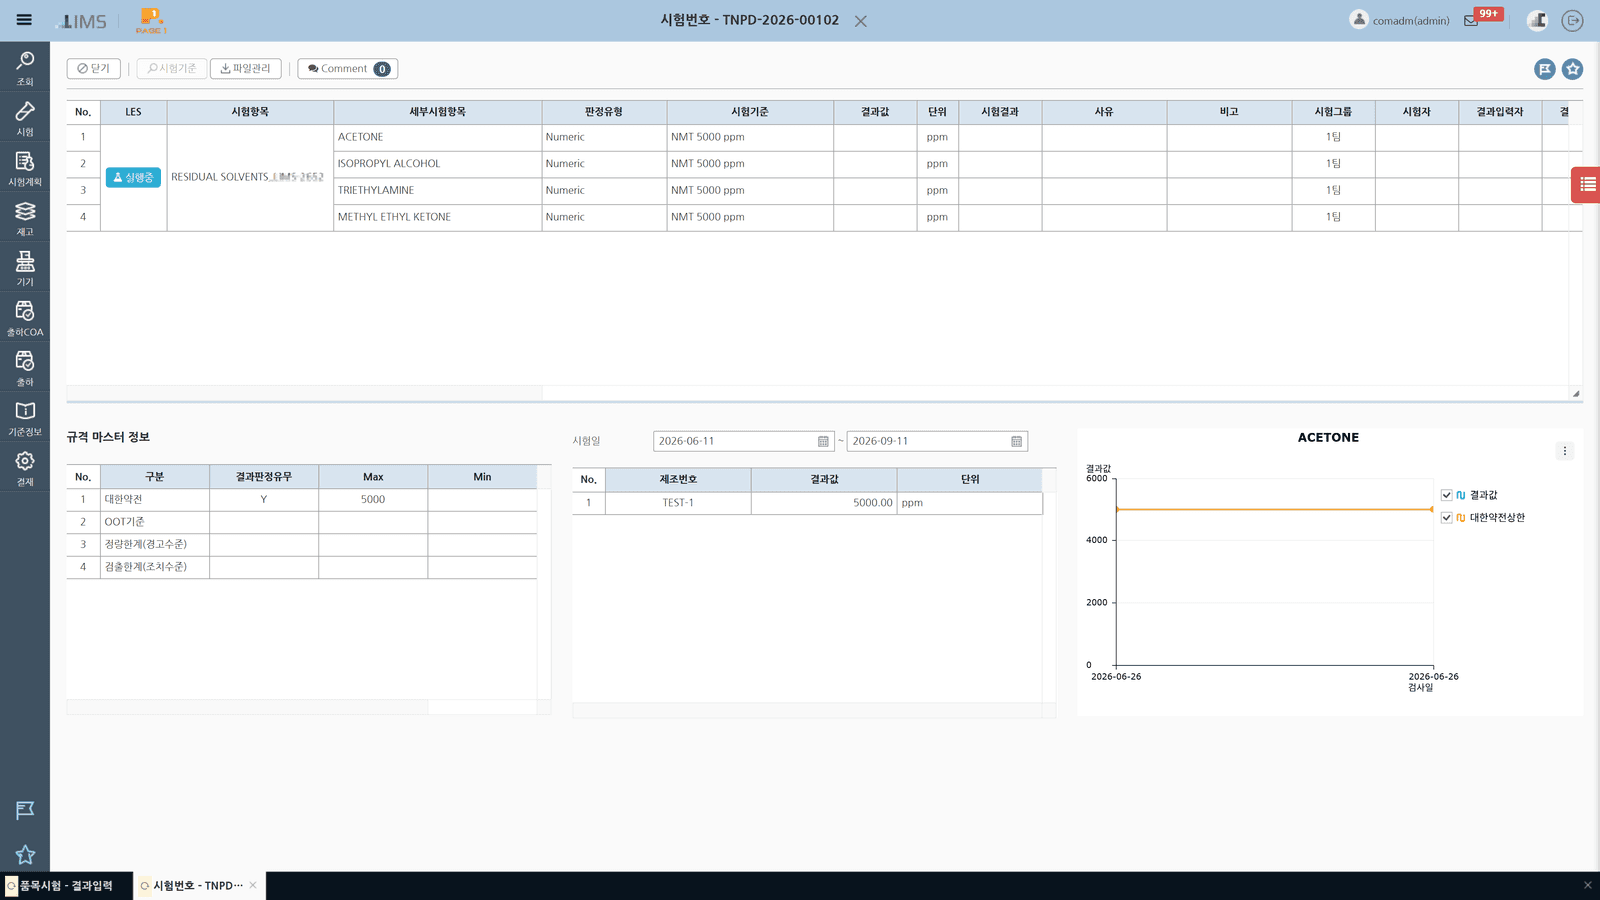Image resolution: width=1600 pixels, height=900 pixels.
Task: Switch to the 품목시험 - 결과입력 bottom tab
Action: click(x=66, y=886)
